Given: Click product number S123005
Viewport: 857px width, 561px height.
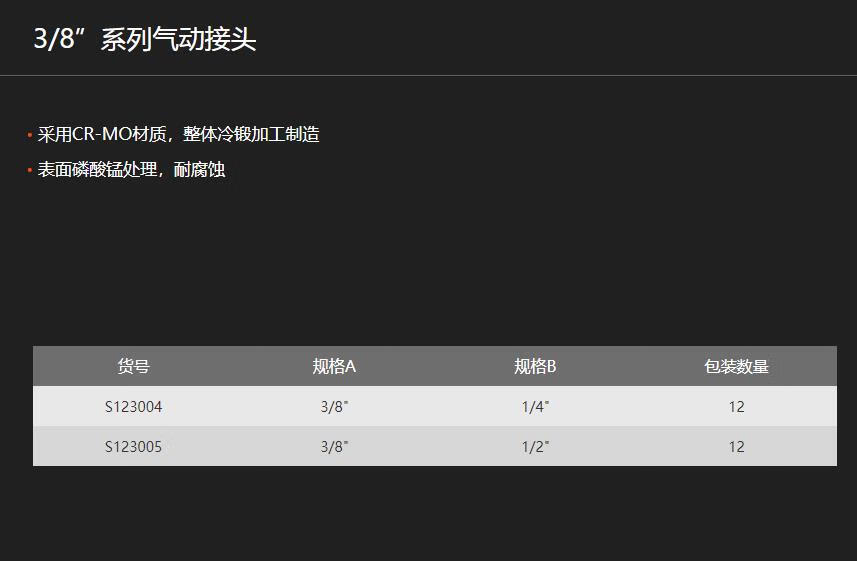Looking at the screenshot, I should click(x=133, y=447).
